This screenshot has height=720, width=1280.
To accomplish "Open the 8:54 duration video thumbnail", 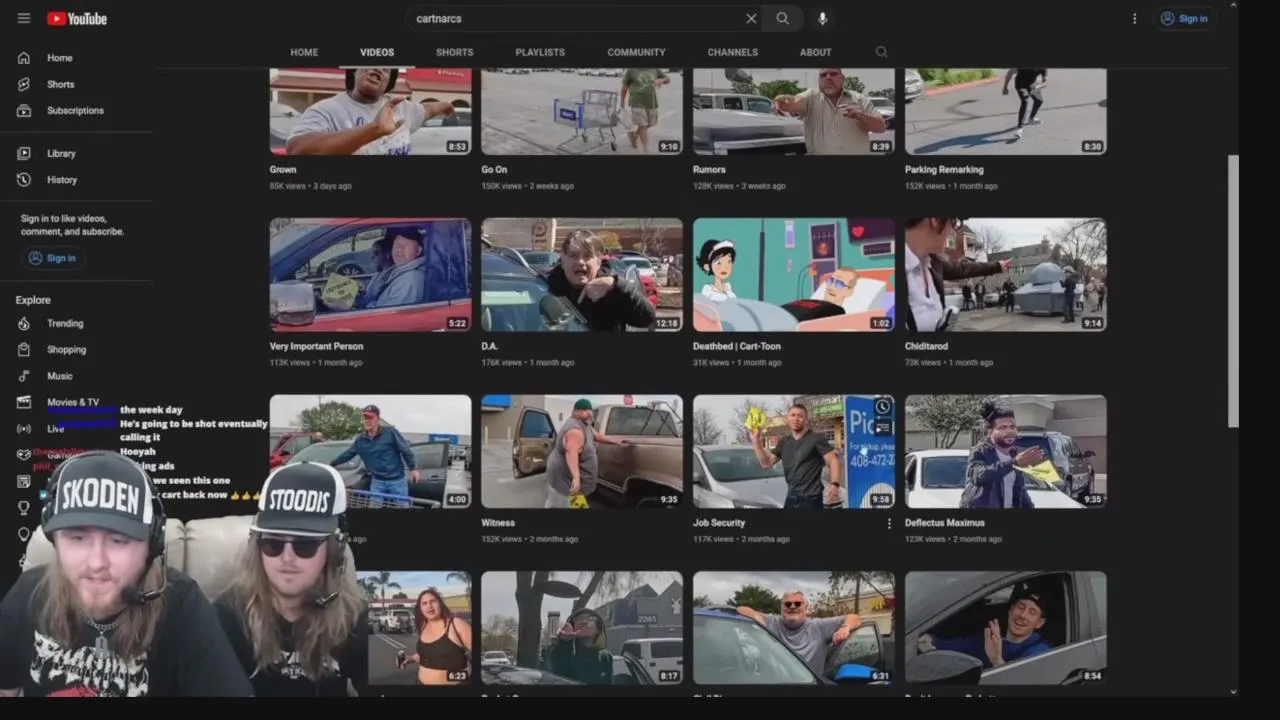I will tap(1006, 628).
